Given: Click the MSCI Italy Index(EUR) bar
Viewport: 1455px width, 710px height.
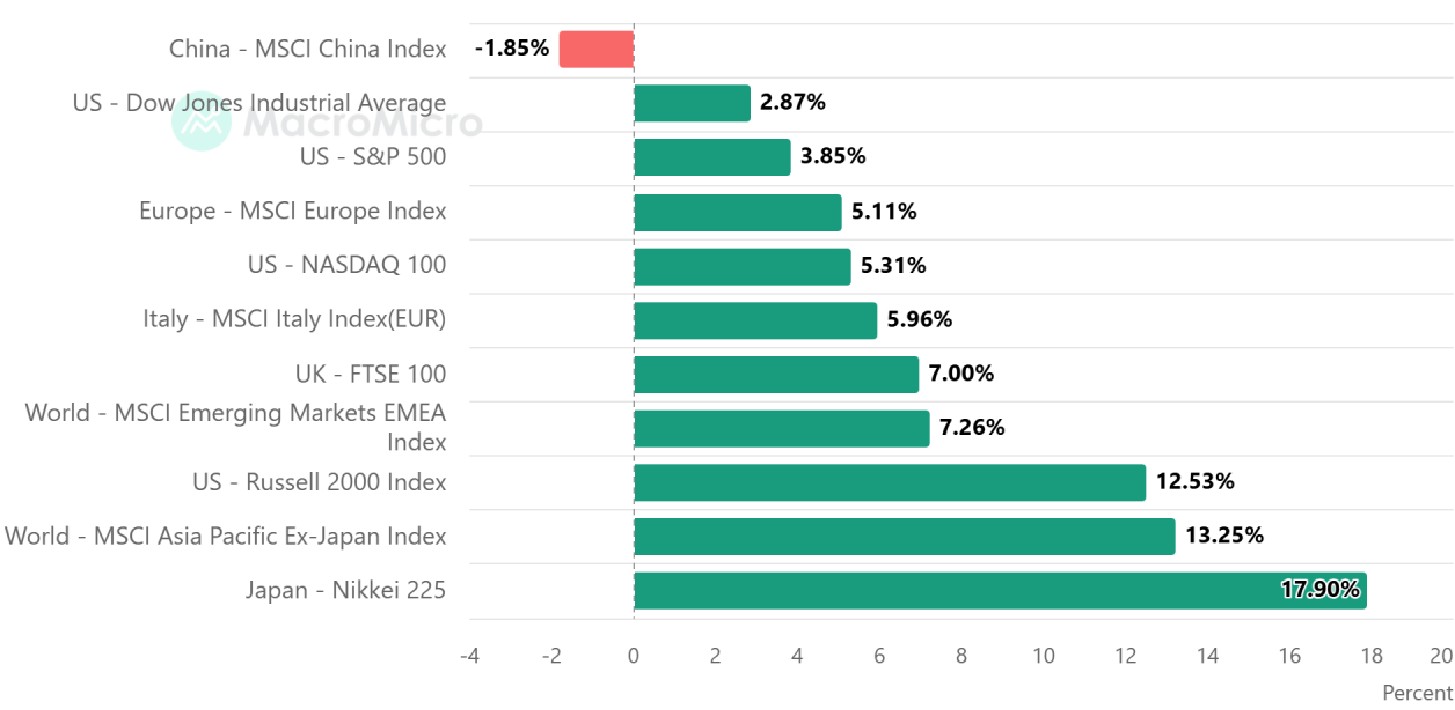Looking at the screenshot, I should pyautogui.click(x=756, y=320).
